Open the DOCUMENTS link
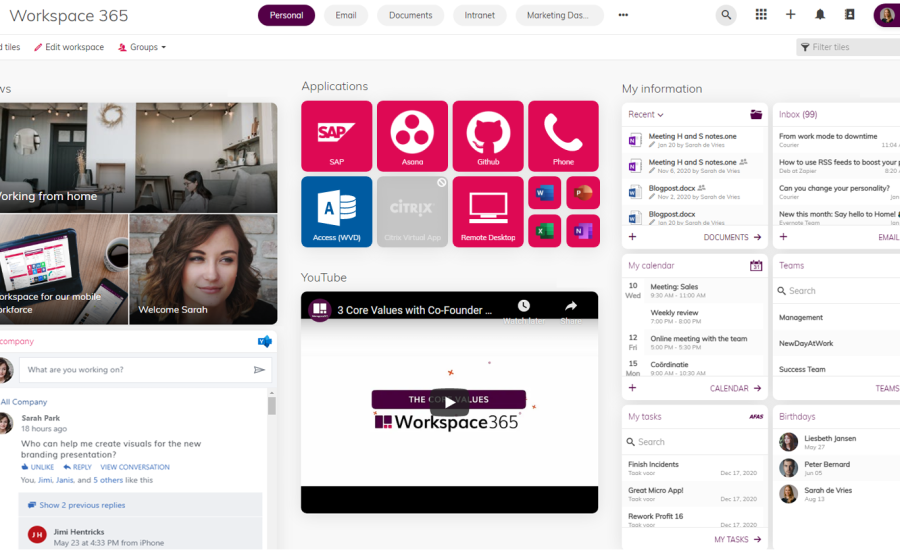The height and width of the screenshot is (550, 900). pyautogui.click(x=732, y=237)
